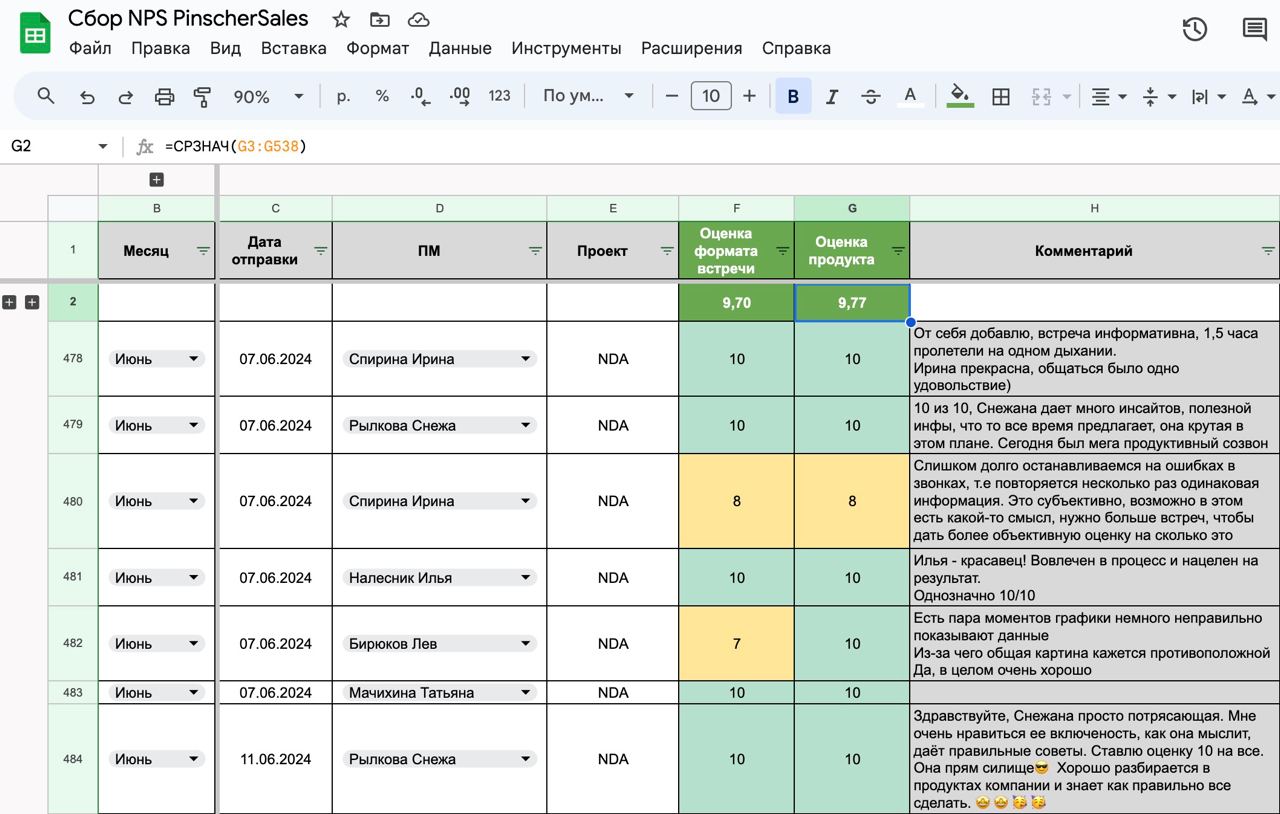
Task: Open the Расширения menu
Action: (x=691, y=48)
